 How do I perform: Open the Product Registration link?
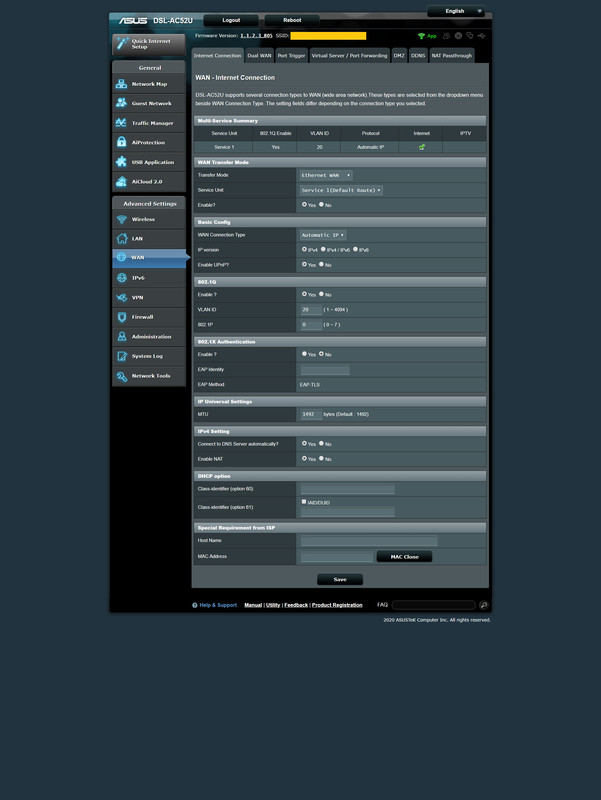[337, 605]
